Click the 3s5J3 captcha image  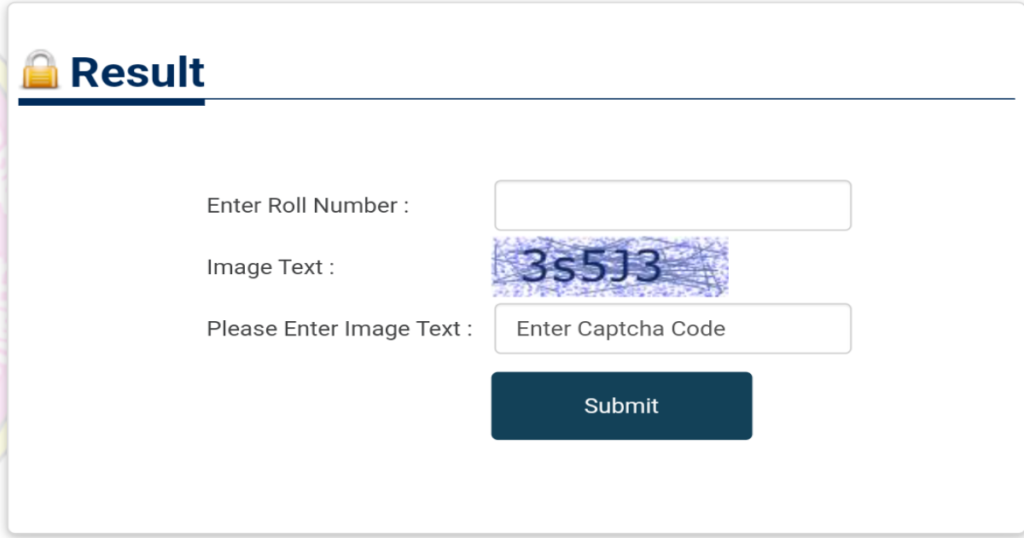coord(610,267)
